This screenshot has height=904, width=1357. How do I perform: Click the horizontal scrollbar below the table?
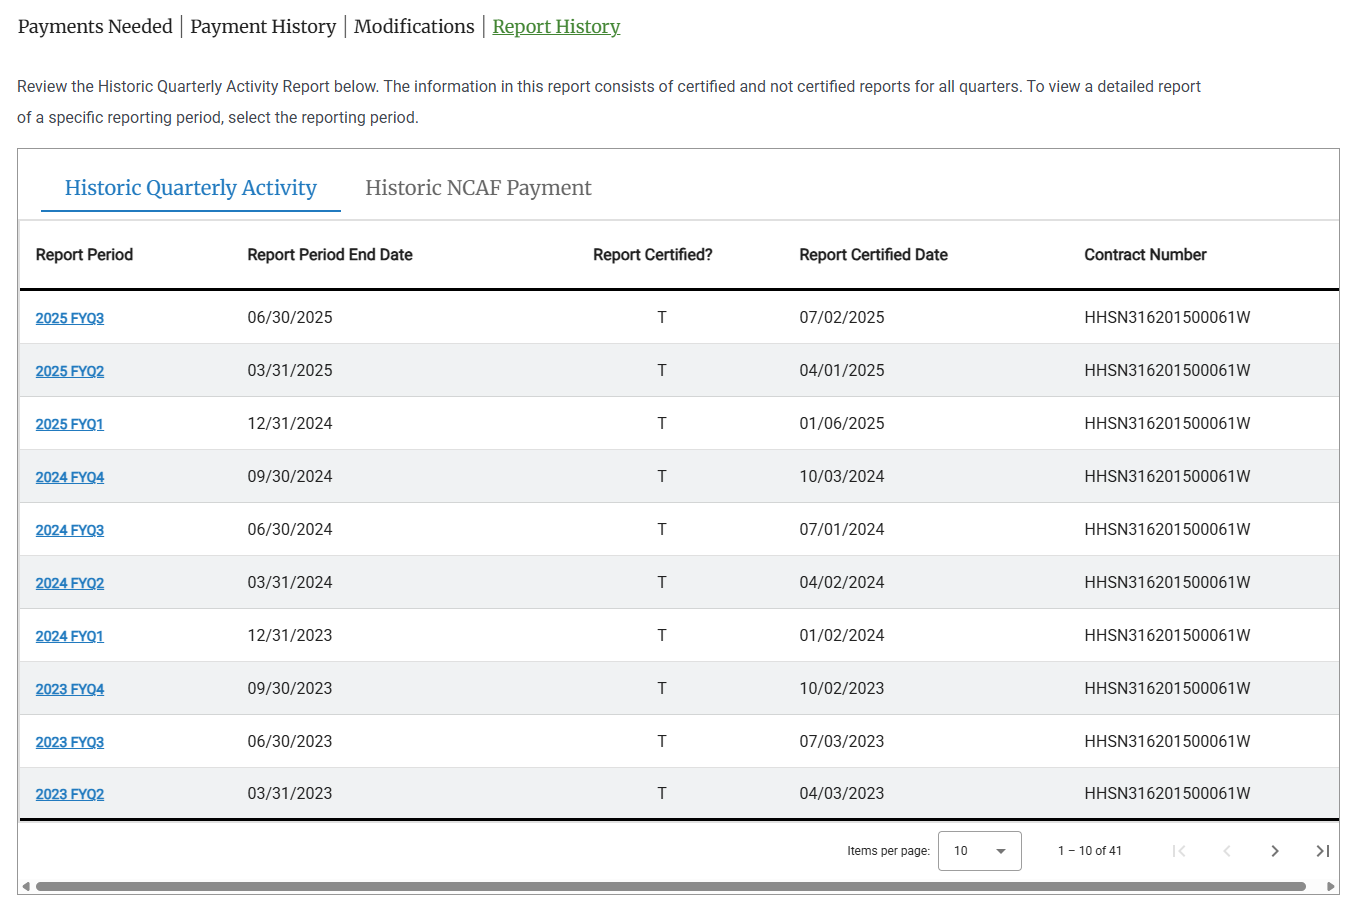click(670, 884)
